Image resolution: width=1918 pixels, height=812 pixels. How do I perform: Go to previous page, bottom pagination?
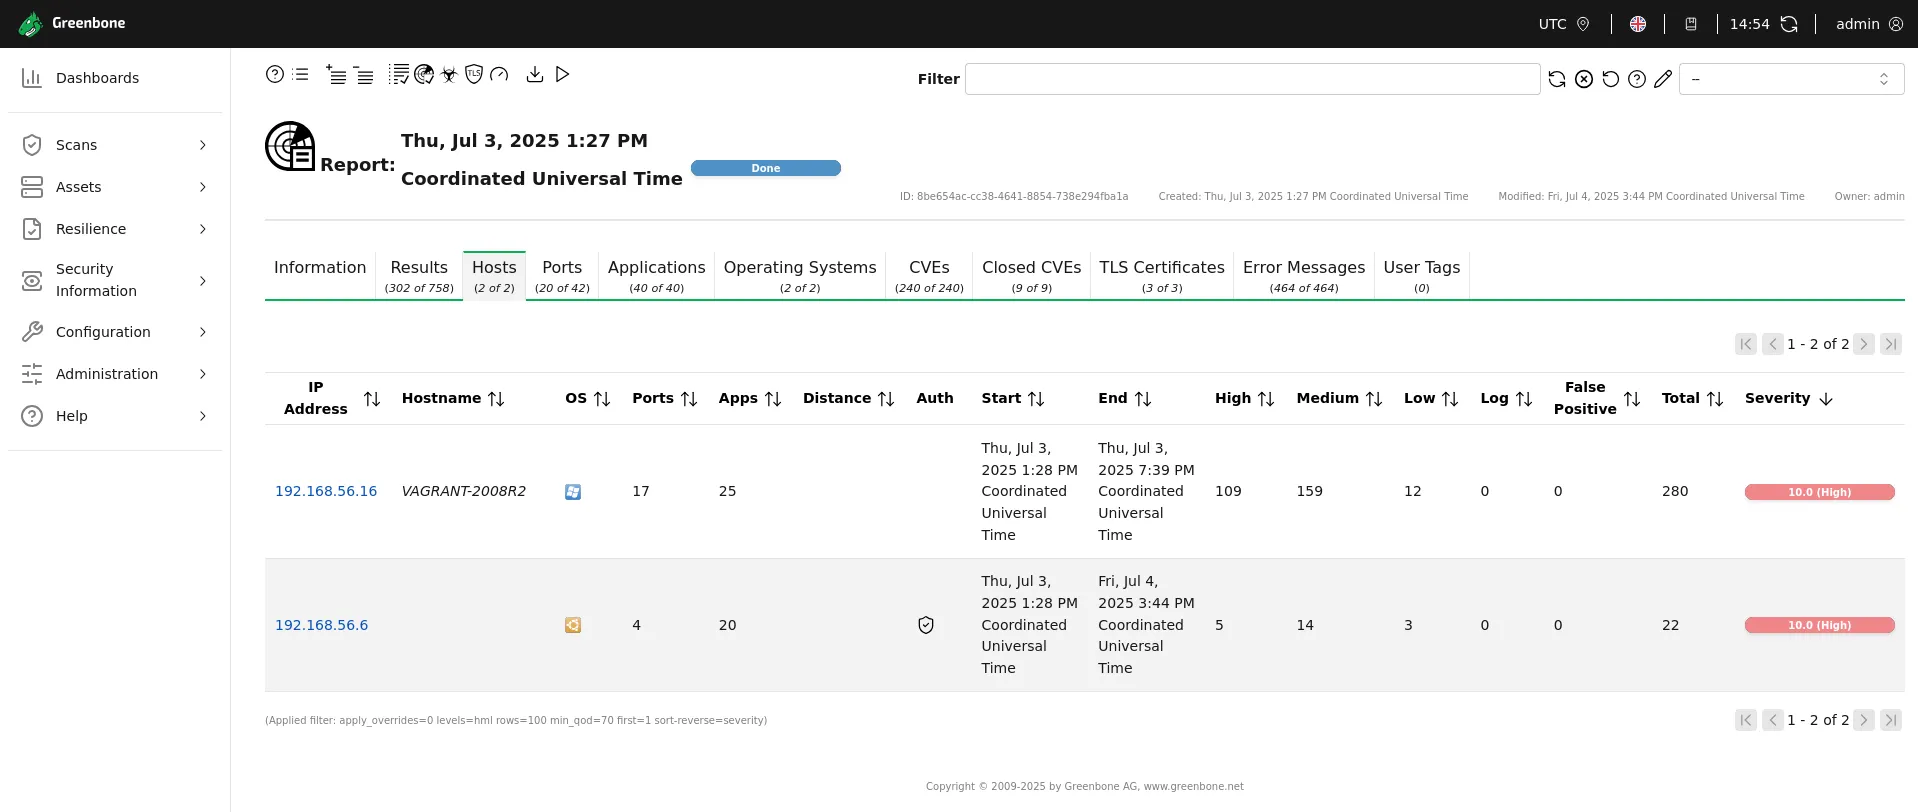tap(1773, 720)
